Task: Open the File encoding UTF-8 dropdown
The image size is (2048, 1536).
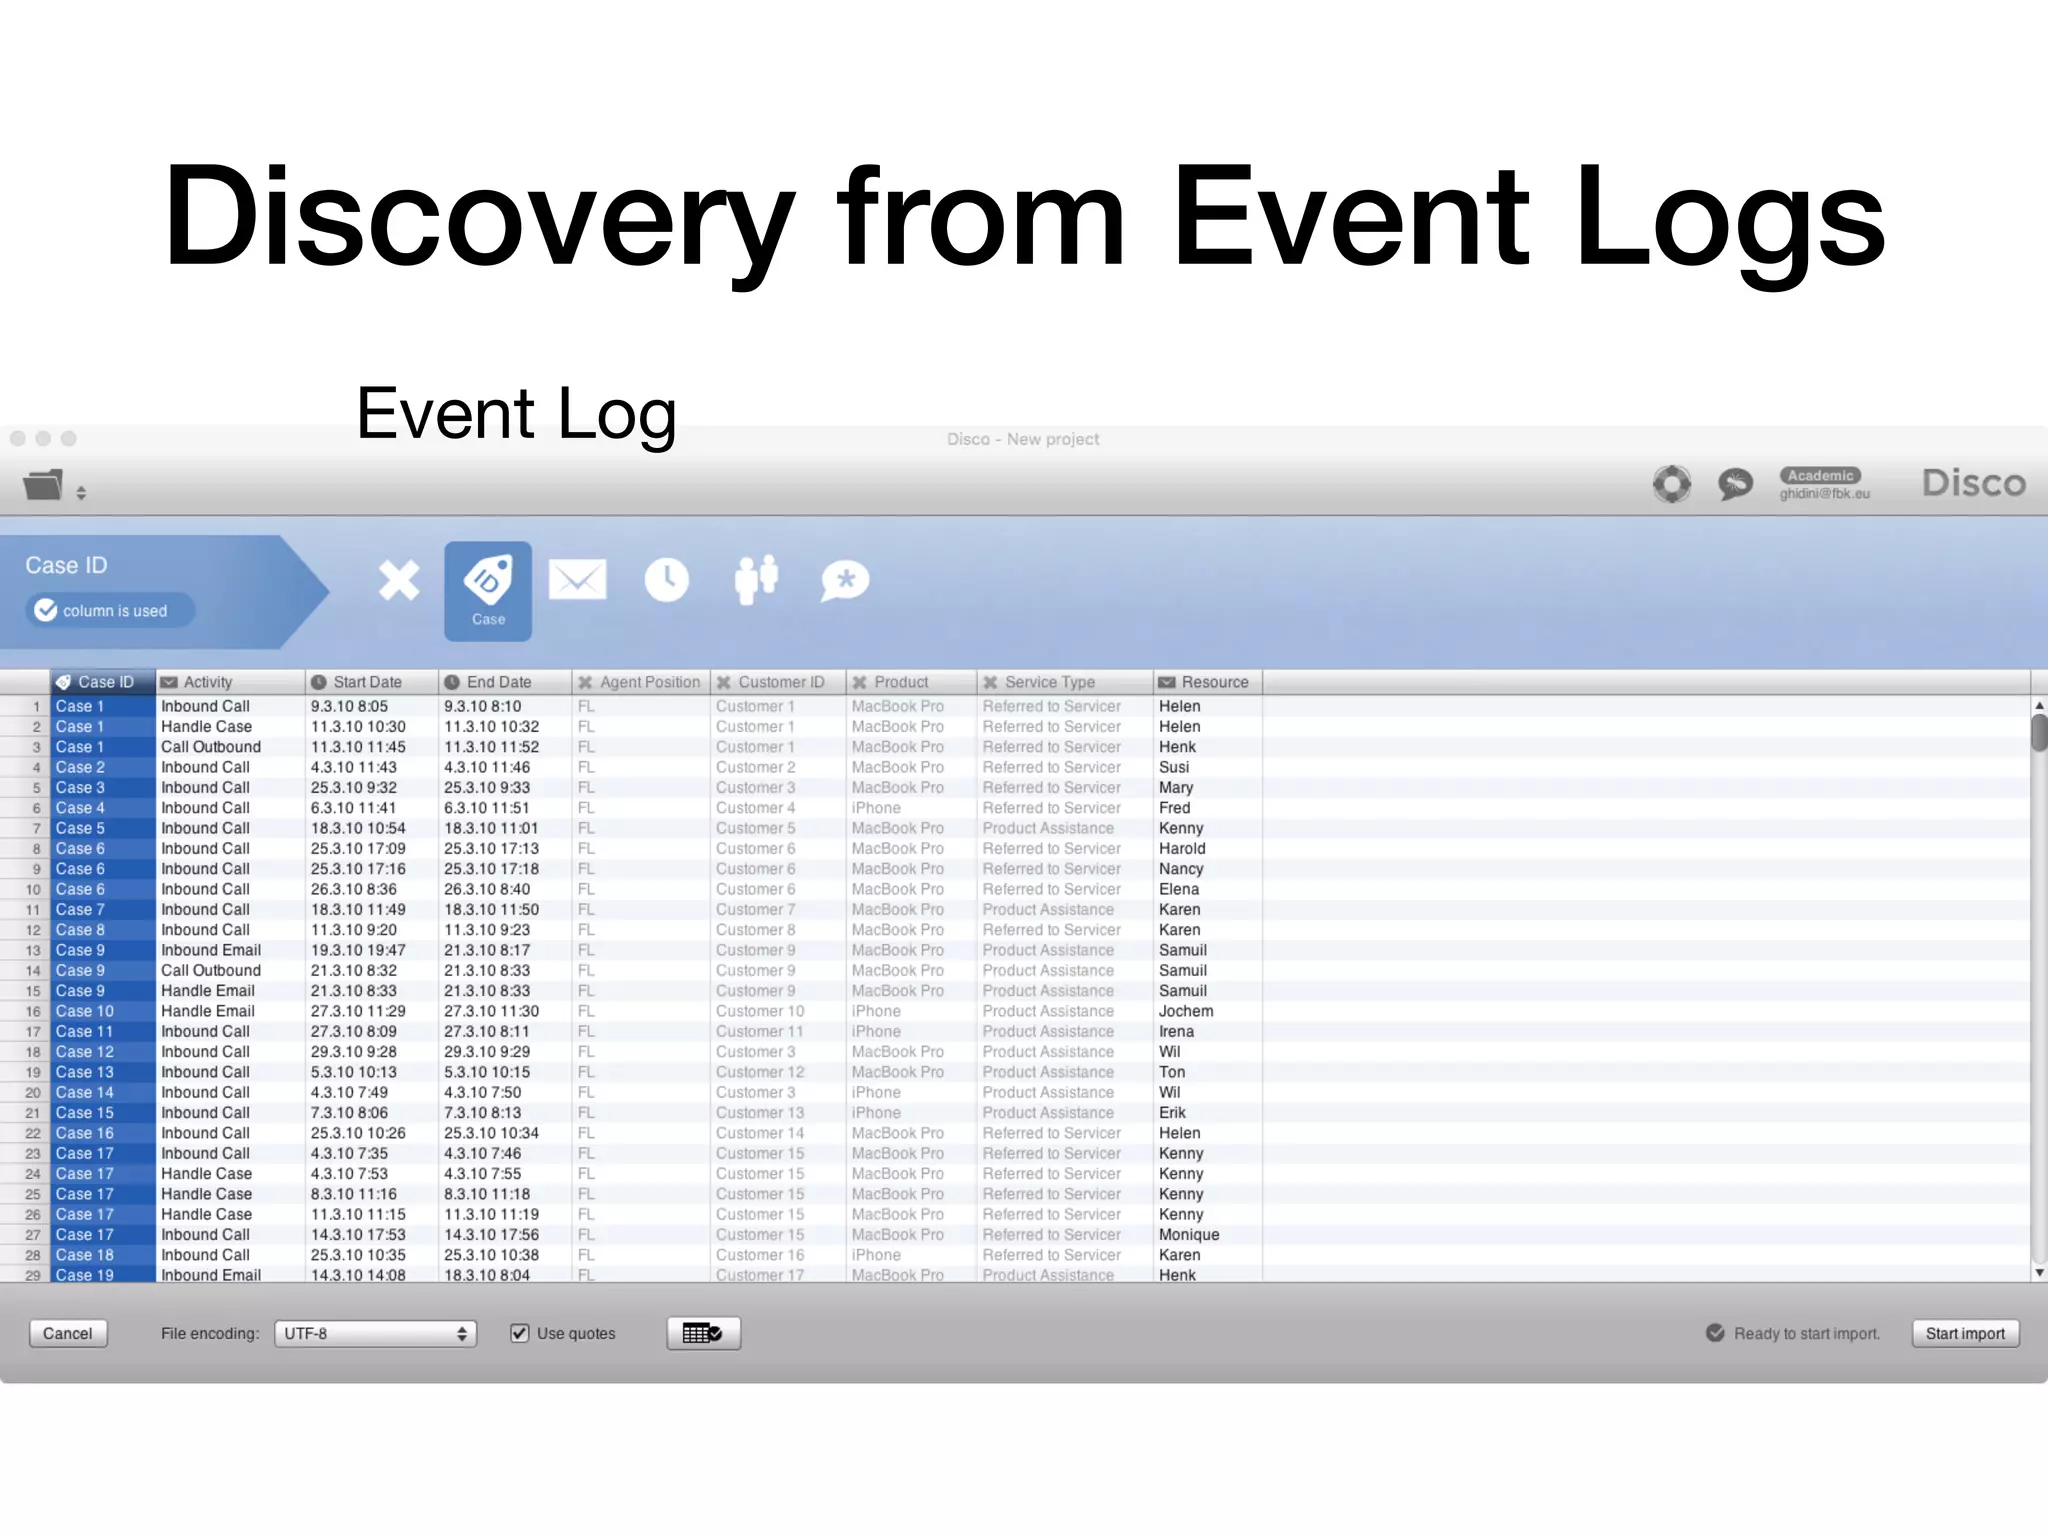Action: 375,1333
